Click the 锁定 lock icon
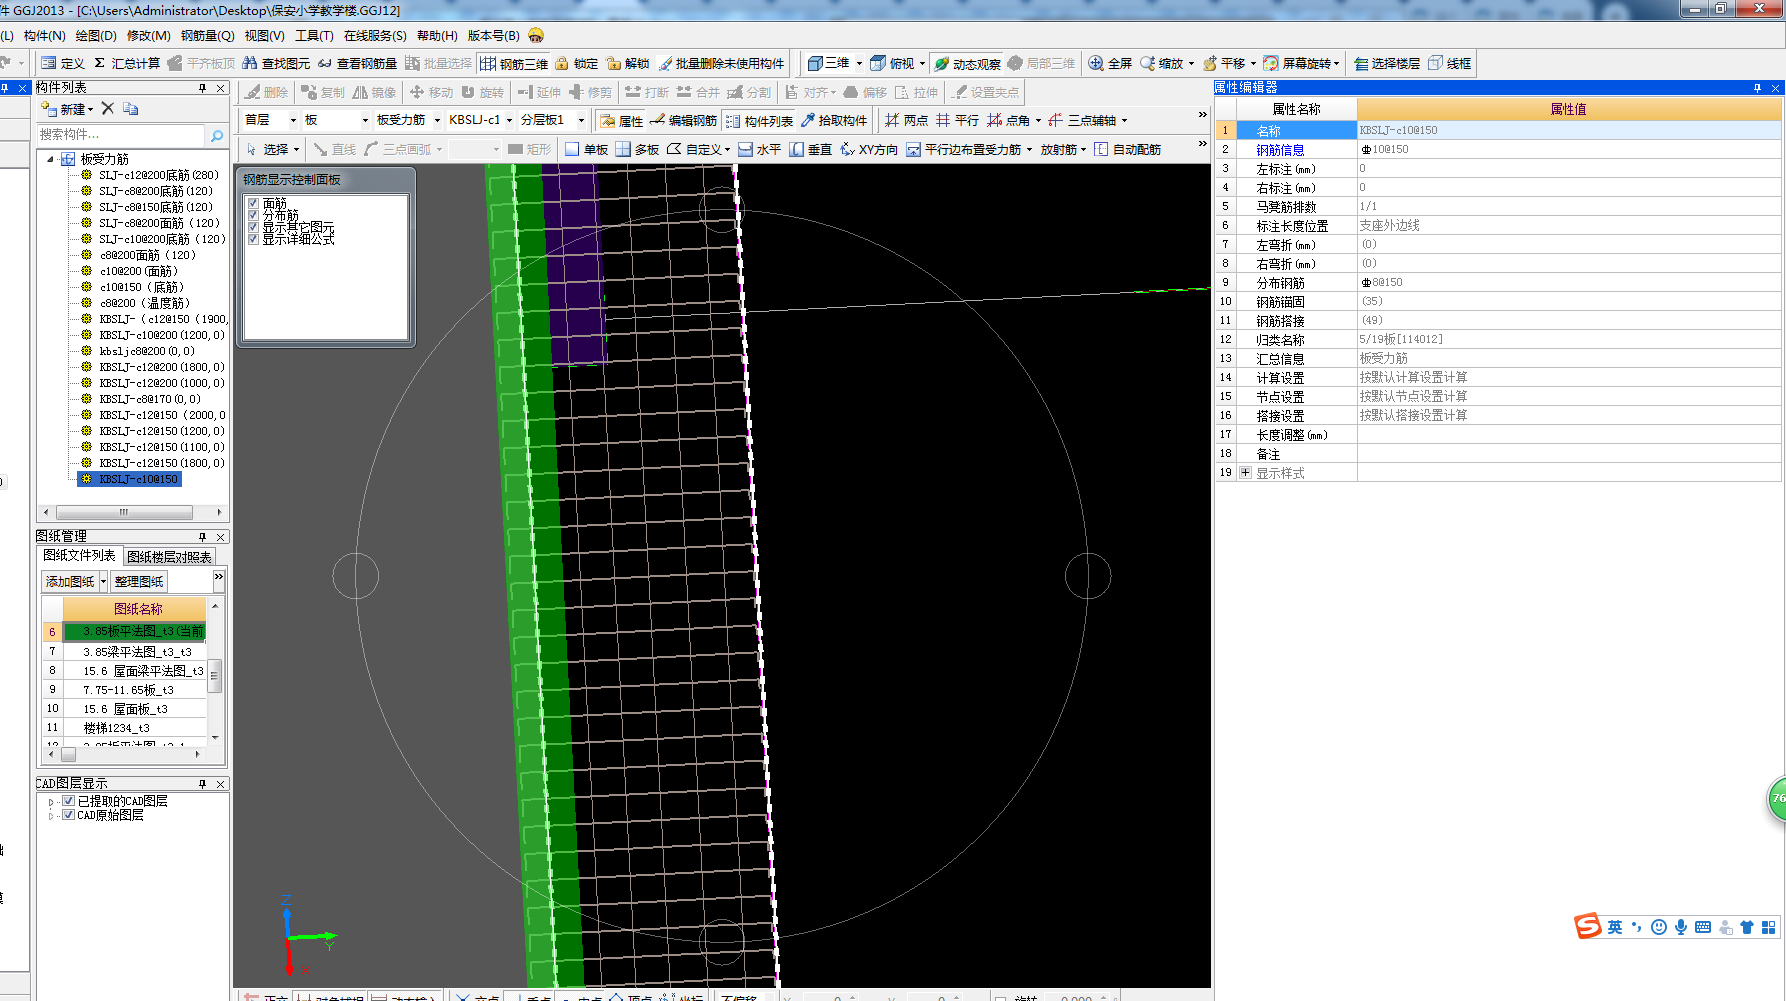The height and width of the screenshot is (1001, 1786). point(577,63)
